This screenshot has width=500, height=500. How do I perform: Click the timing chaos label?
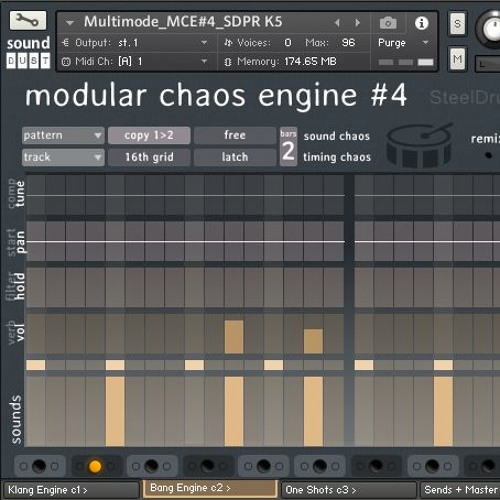(337, 157)
